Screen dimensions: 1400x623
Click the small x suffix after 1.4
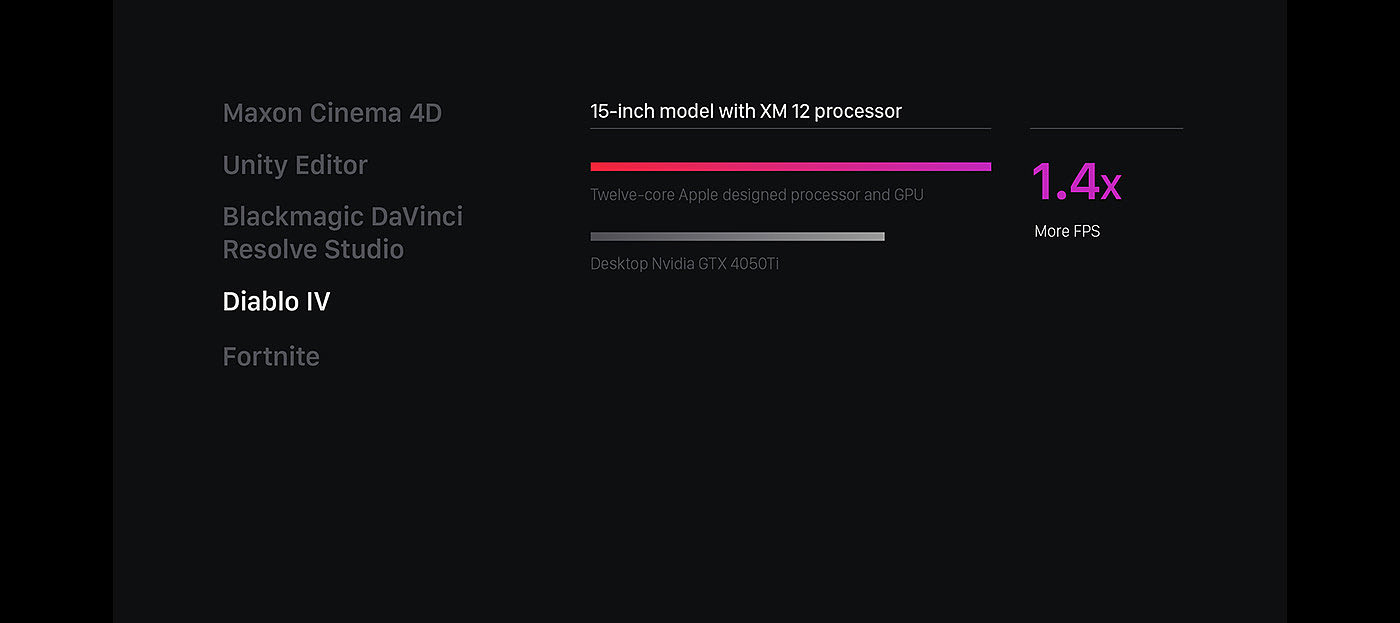1111,187
